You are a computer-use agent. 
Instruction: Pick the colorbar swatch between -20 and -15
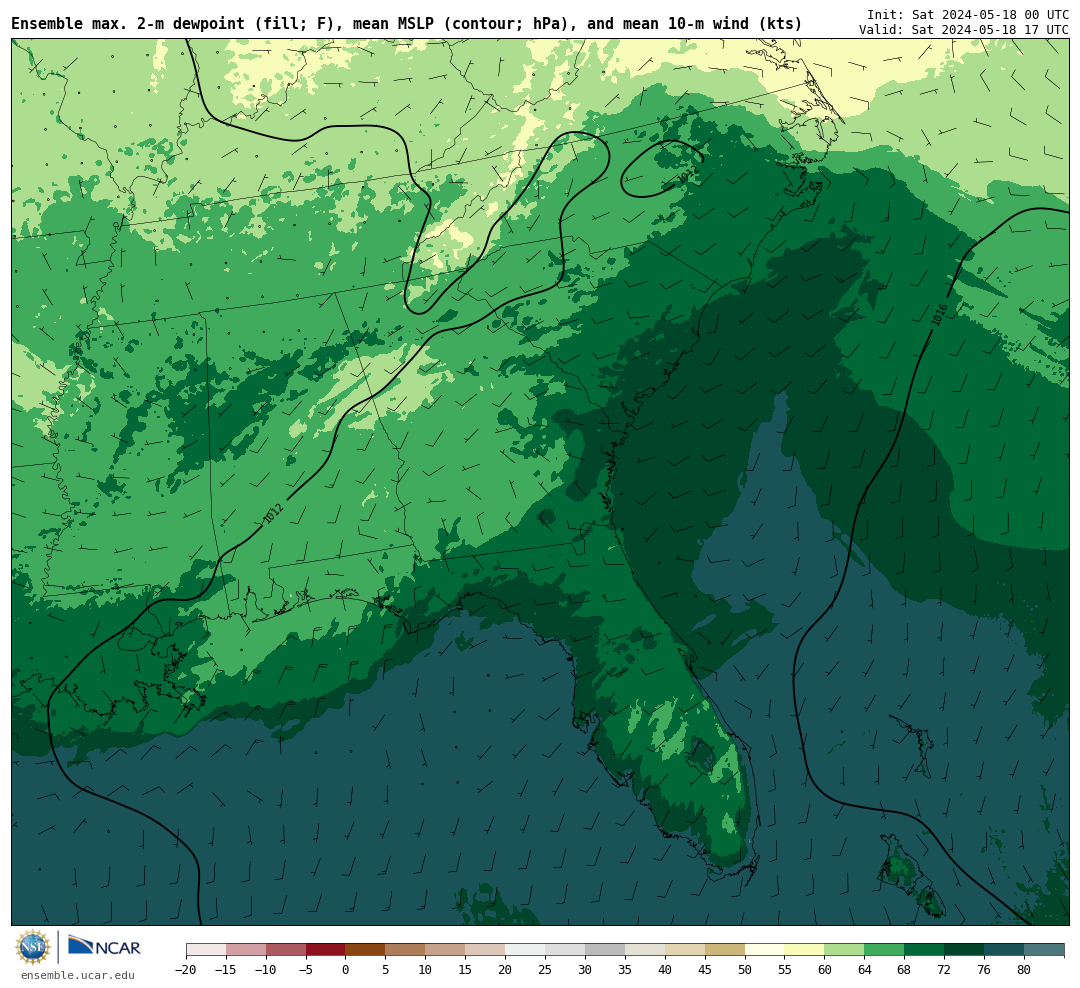(x=206, y=949)
